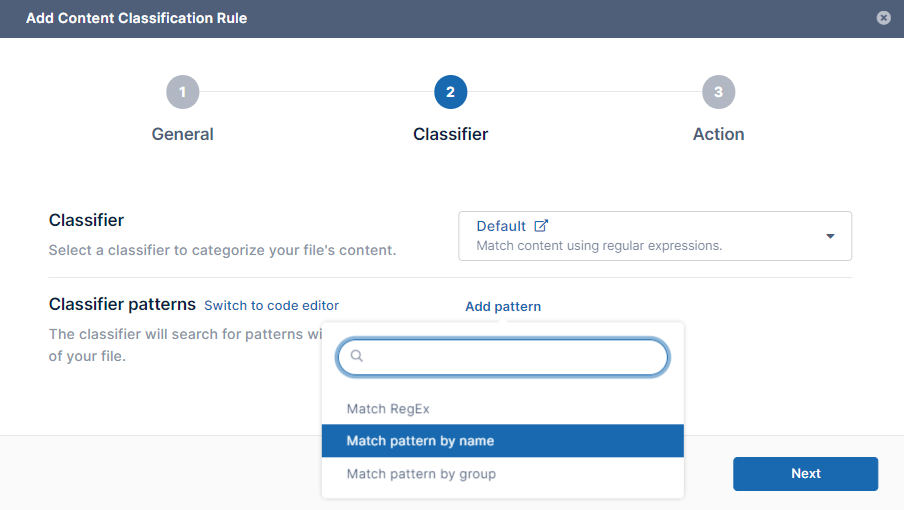
Task: Click the classifier description 'Match content using regular expressions'
Action: (x=598, y=245)
